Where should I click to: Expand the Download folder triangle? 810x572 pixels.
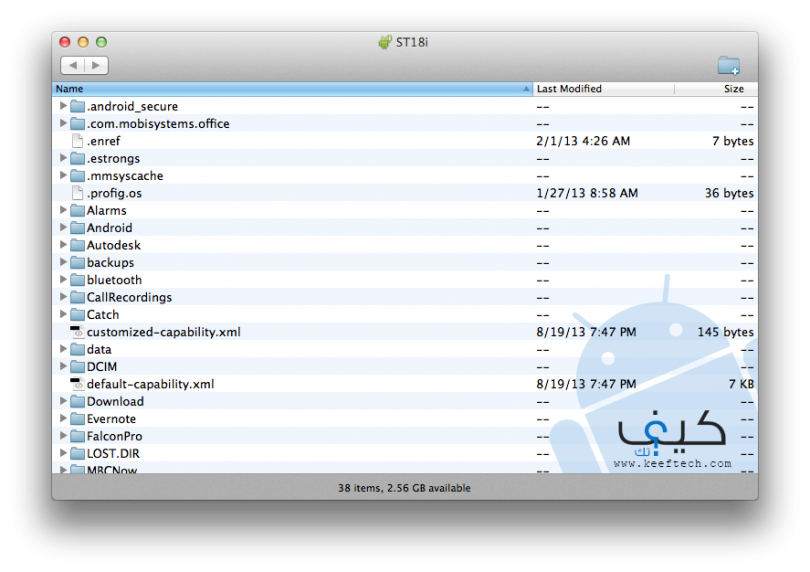(x=63, y=401)
